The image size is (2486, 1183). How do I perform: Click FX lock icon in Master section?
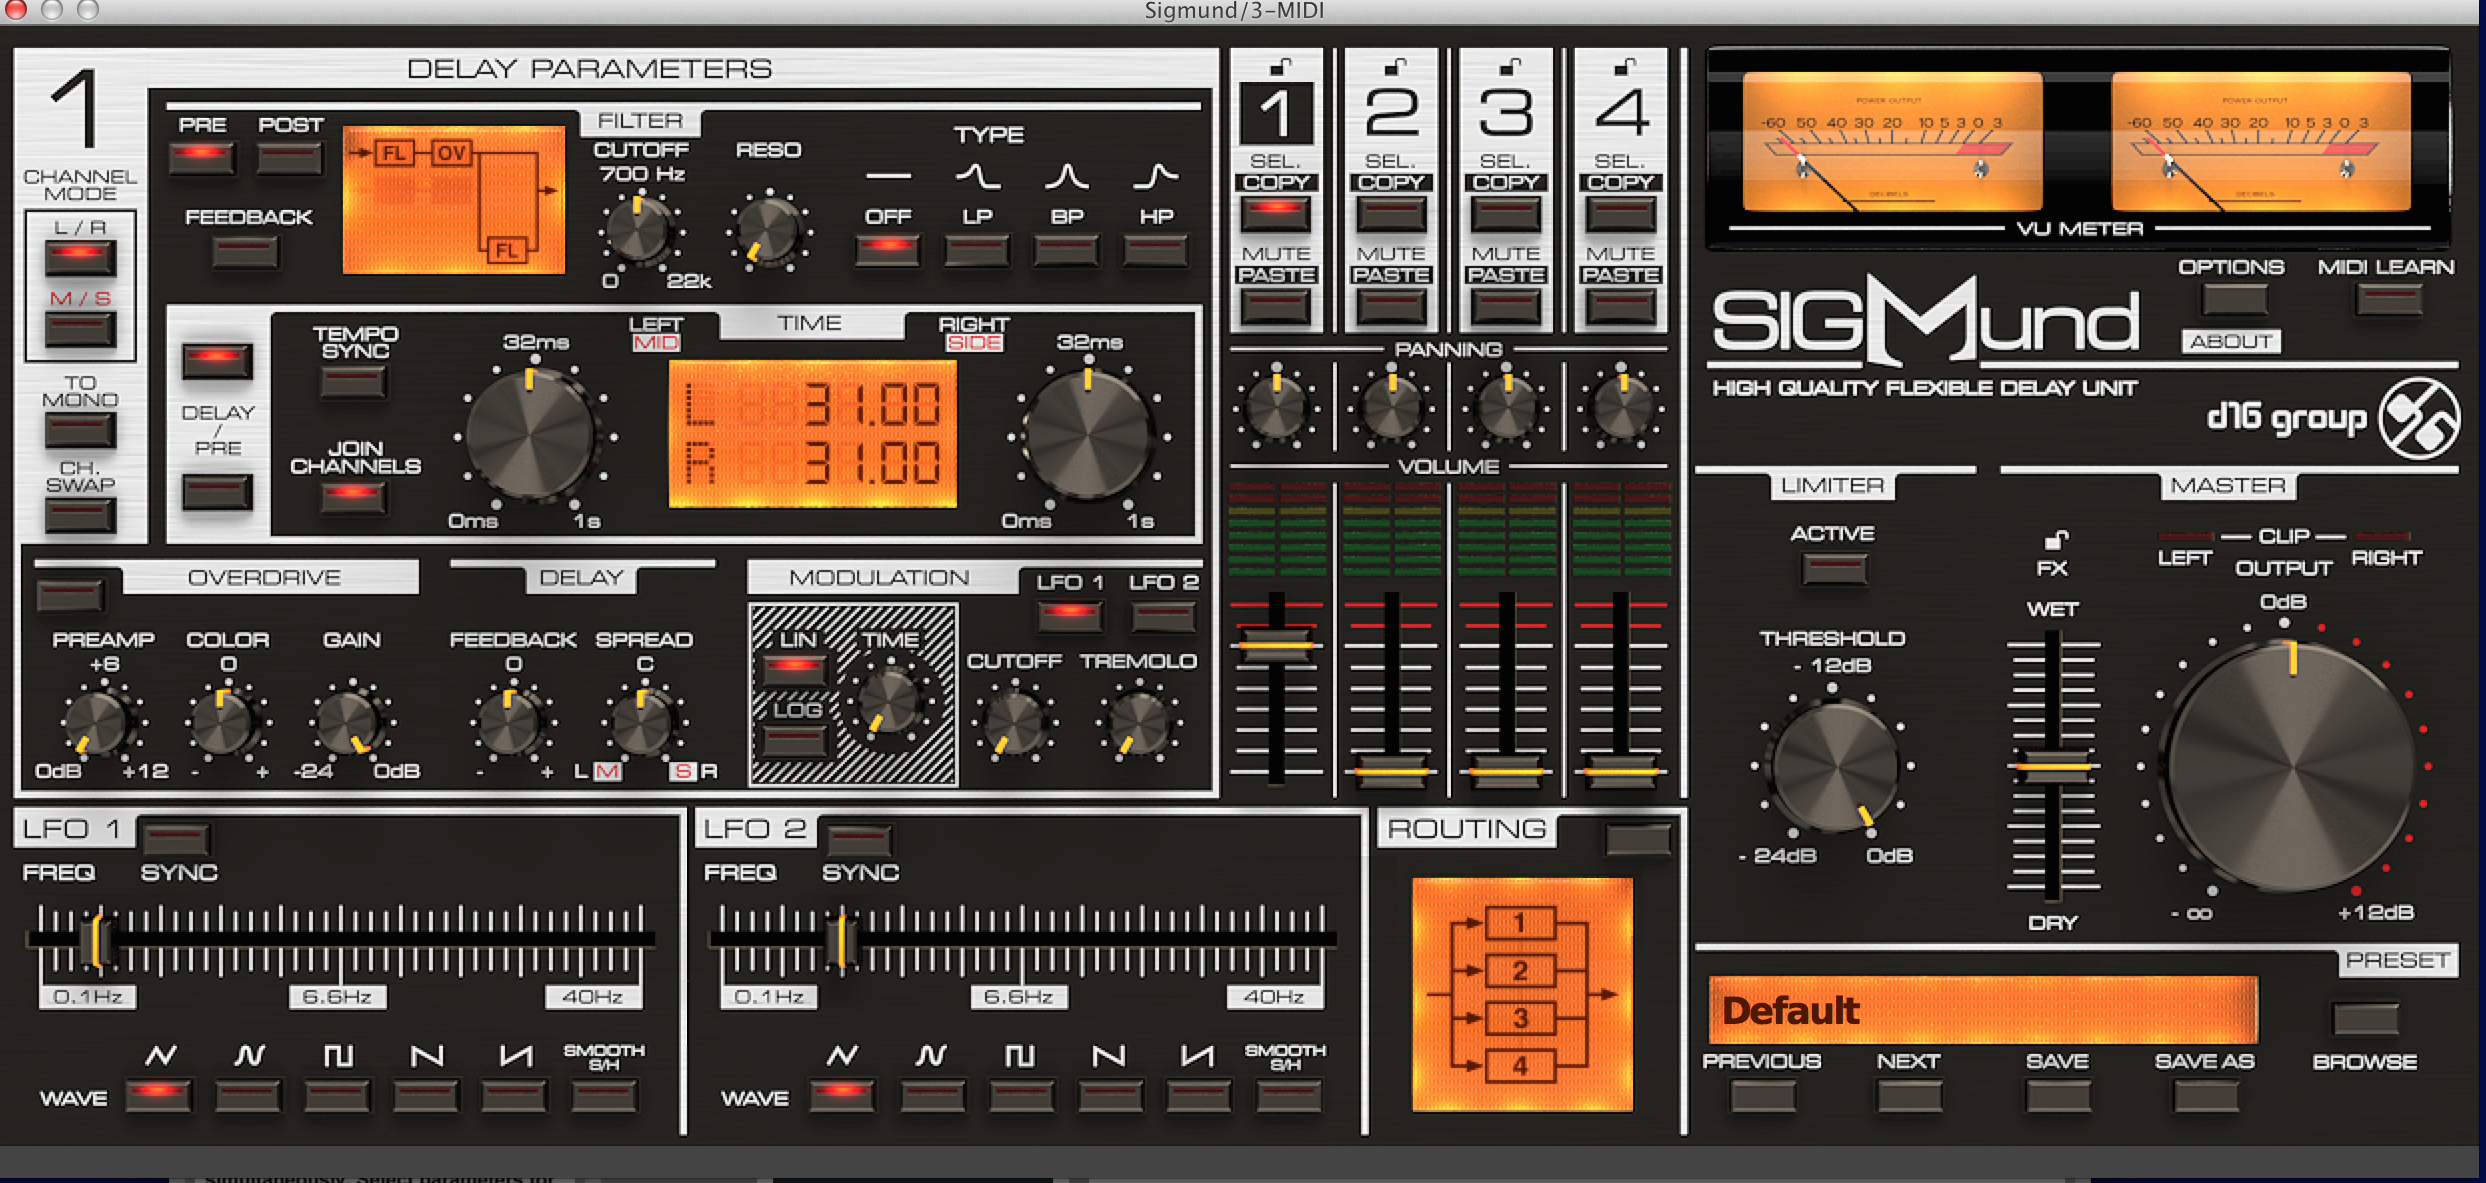[x=2055, y=540]
